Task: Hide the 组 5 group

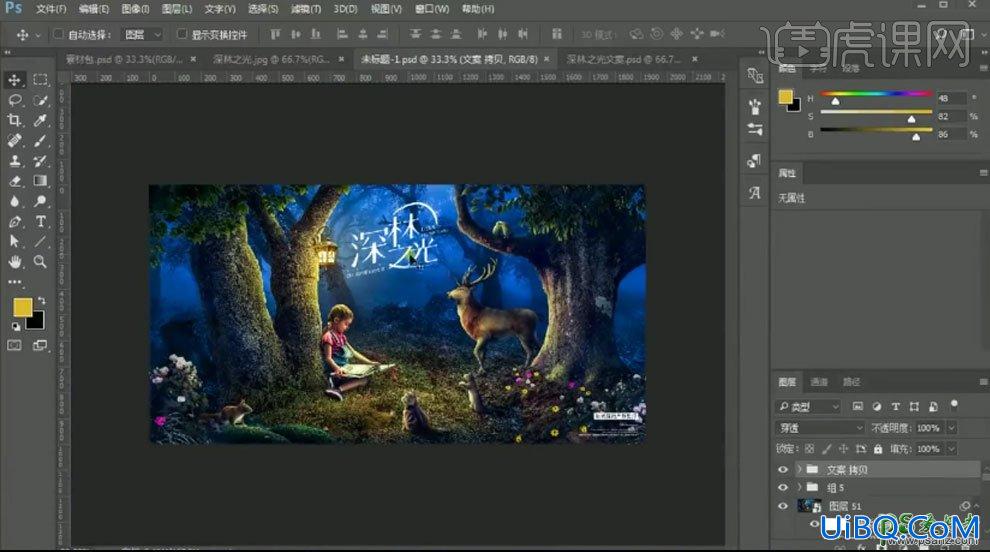Action: [x=783, y=488]
